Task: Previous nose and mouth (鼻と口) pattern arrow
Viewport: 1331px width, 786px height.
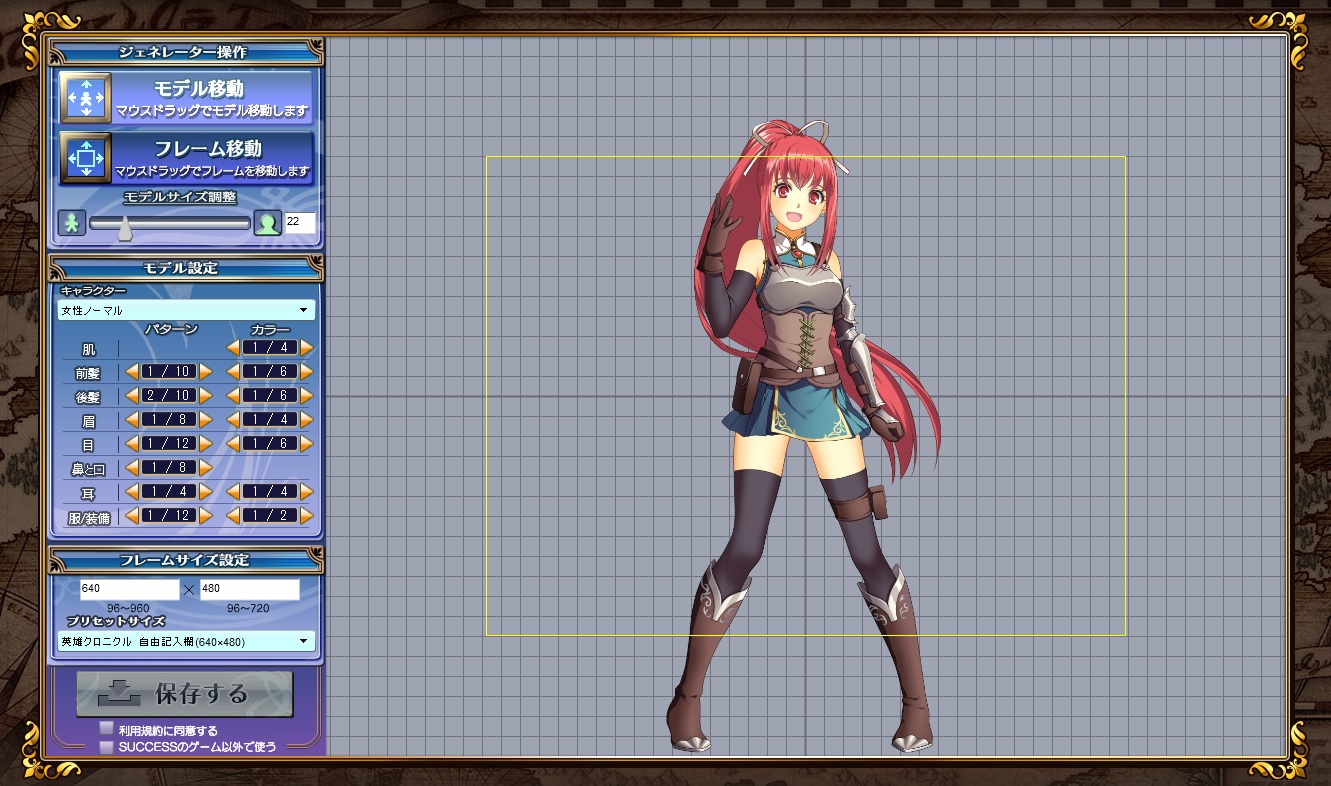Action: click(132, 468)
